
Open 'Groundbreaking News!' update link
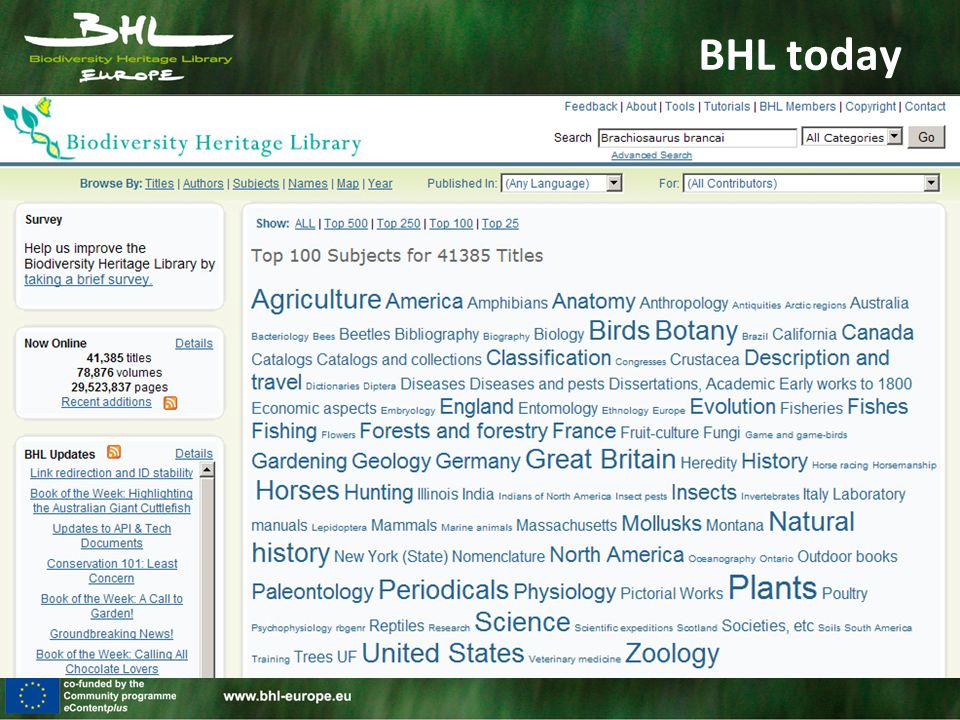coord(111,634)
